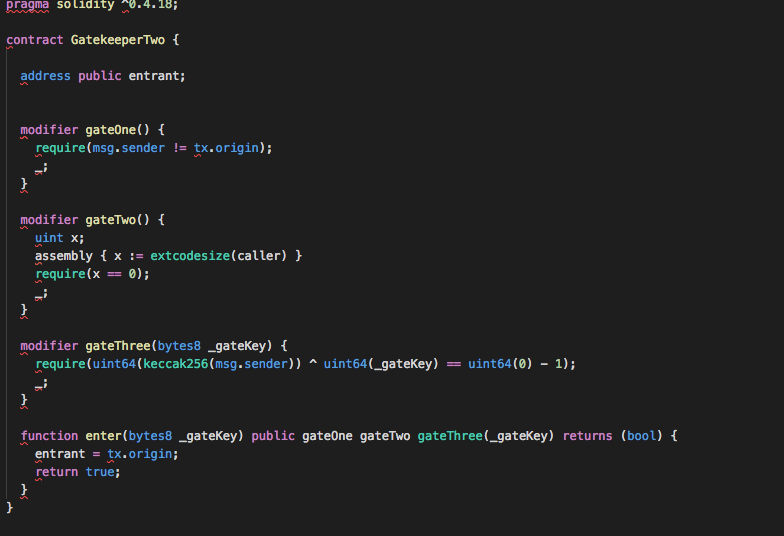
Task: Click the 'return' keyword before true
Action: [x=56, y=472]
